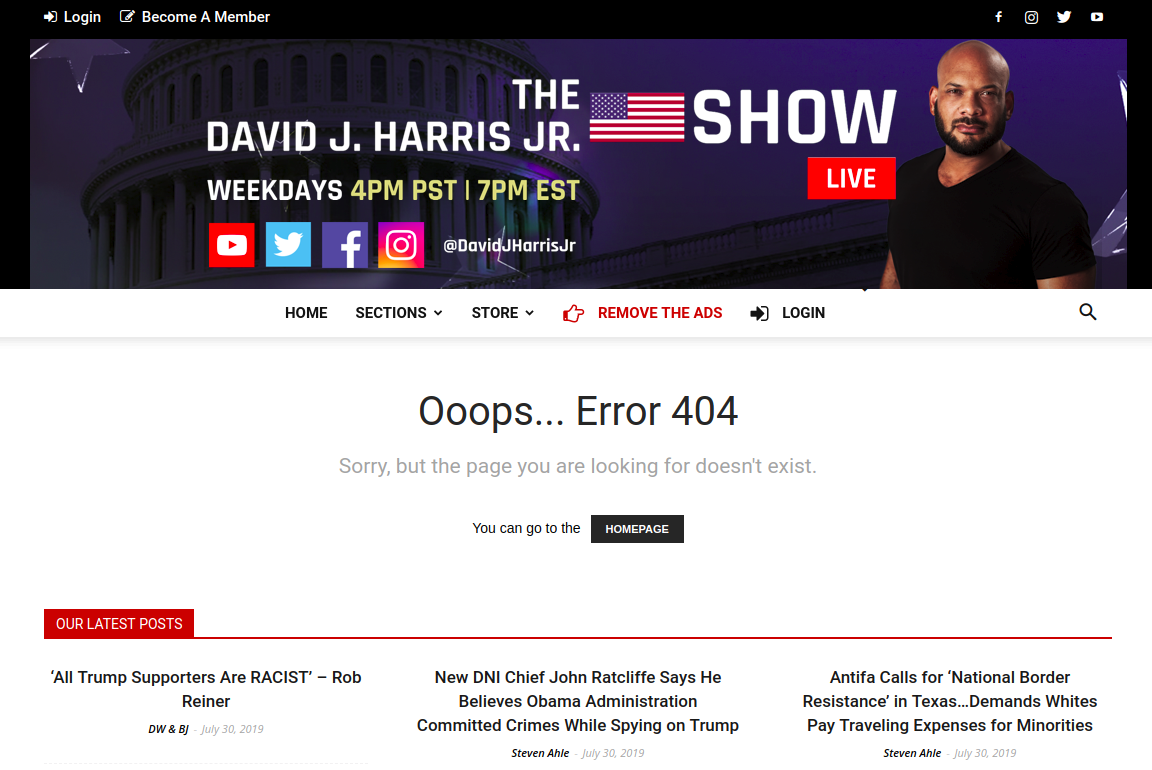This screenshot has height=770, width=1152.
Task: Open the Antifa National Border Resistance article
Action: point(949,701)
